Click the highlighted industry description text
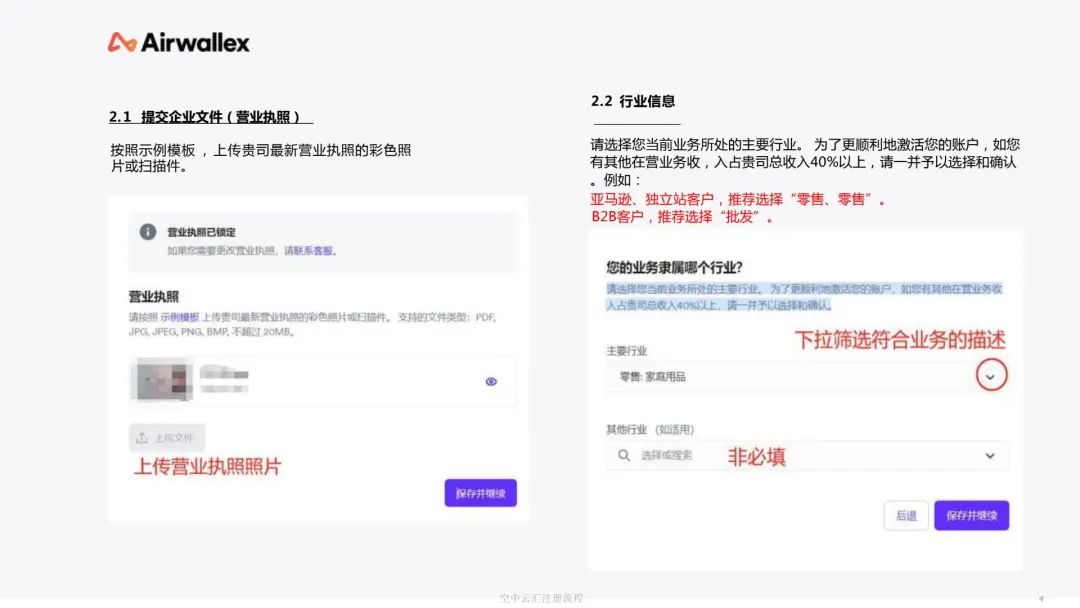This screenshot has height=608, width=1080. [804, 297]
